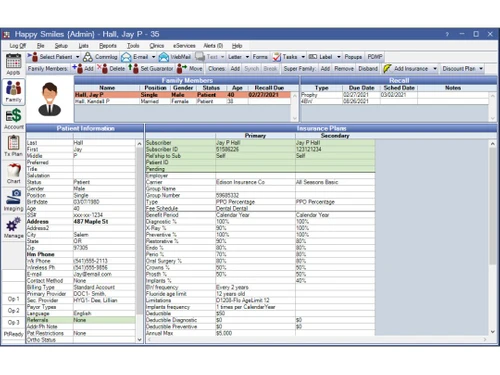The image size is (500, 375).
Task: Open the Tools menu
Action: point(133,46)
